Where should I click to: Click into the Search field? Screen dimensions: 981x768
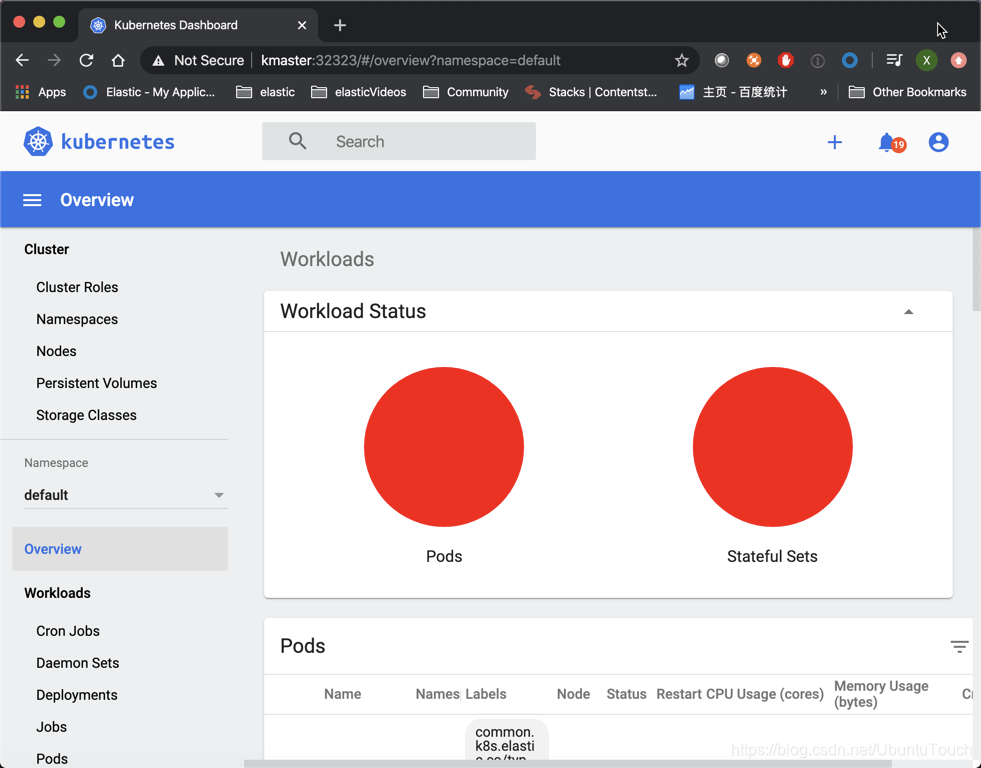tap(399, 141)
